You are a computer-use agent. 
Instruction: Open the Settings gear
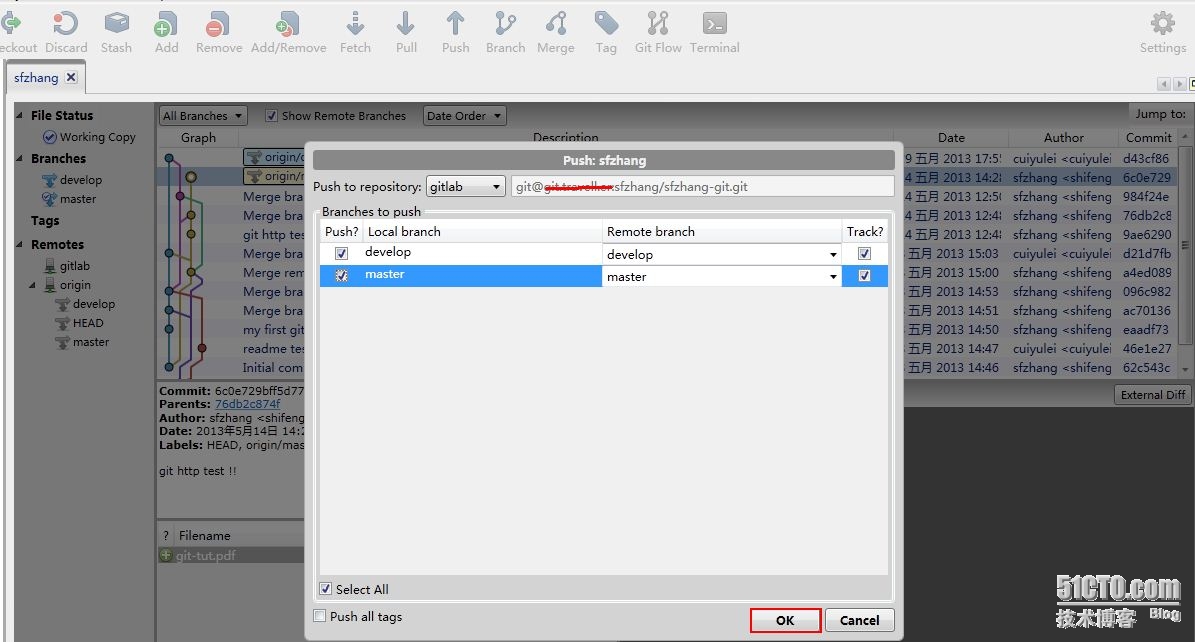click(1162, 31)
